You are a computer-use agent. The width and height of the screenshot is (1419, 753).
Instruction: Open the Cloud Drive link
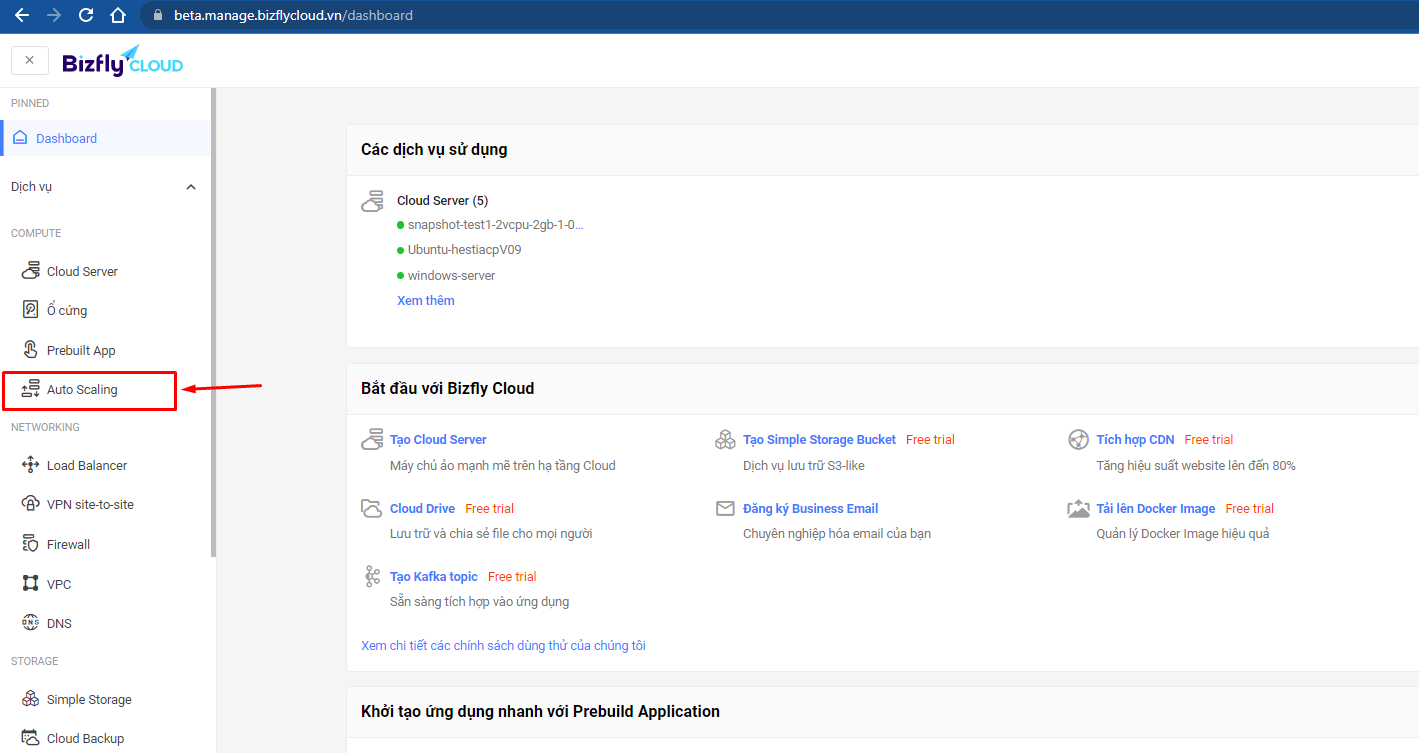coord(422,509)
